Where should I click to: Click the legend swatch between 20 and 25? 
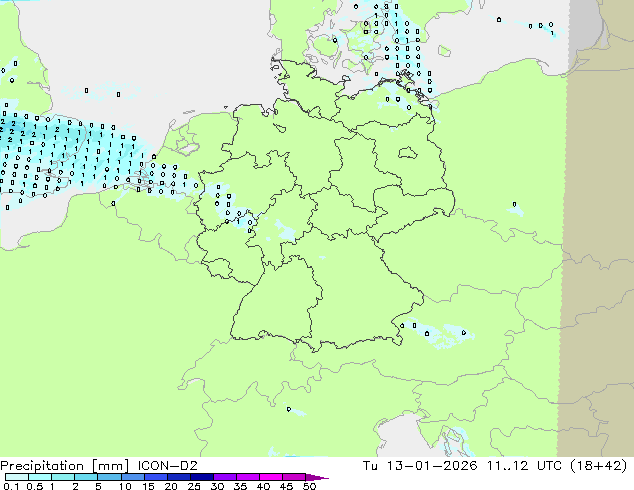[178, 477]
